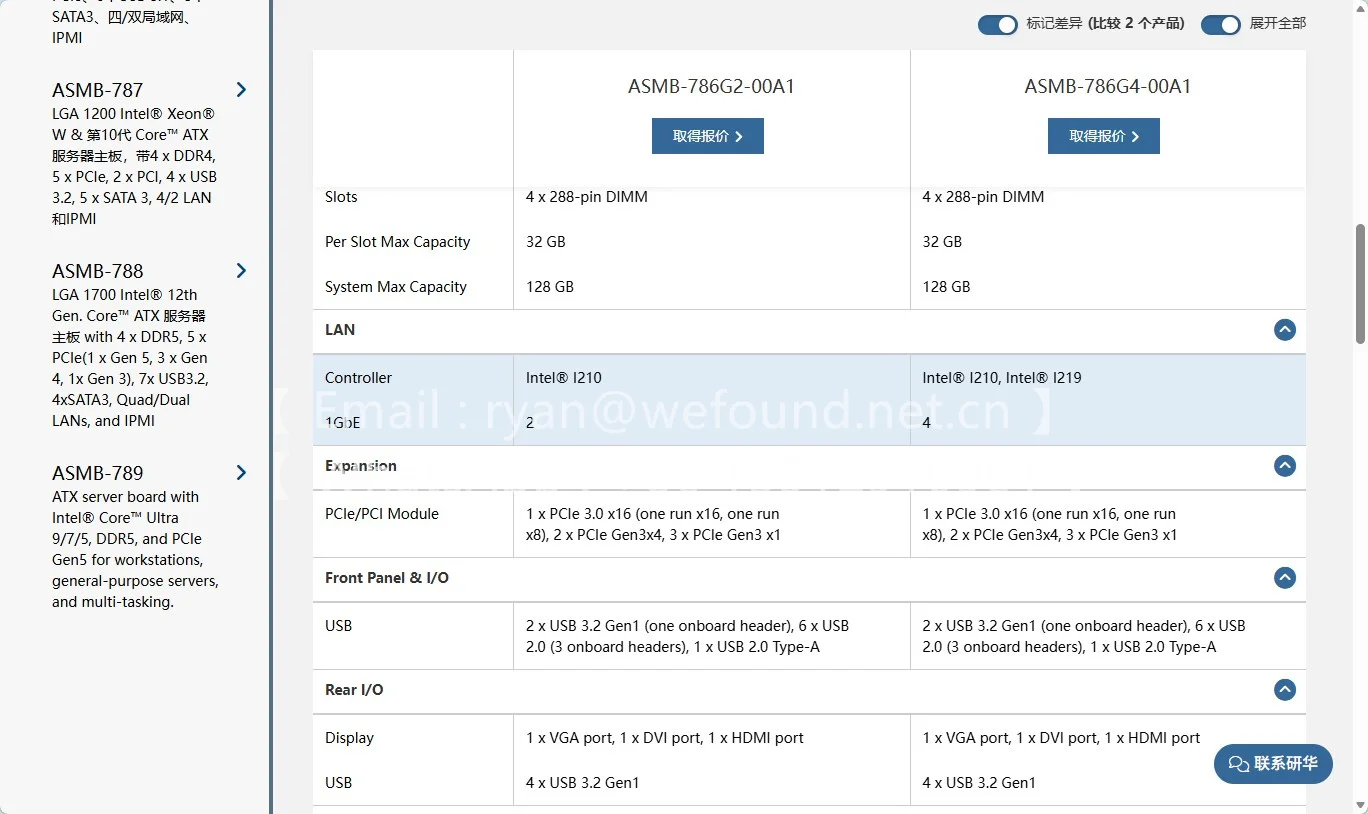This screenshot has width=1368, height=814.
Task: Click the Controller row label
Action: [x=358, y=378]
